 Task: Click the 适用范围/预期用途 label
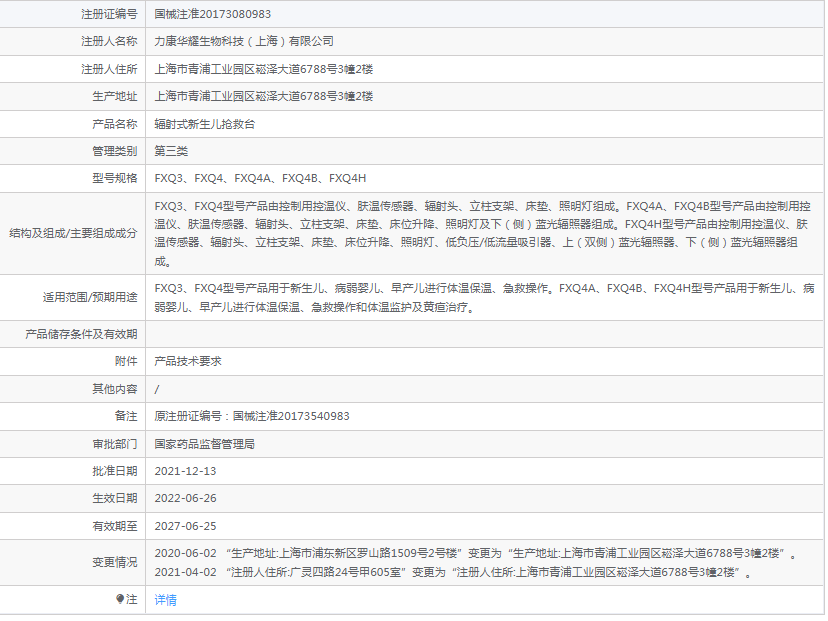tap(90, 297)
